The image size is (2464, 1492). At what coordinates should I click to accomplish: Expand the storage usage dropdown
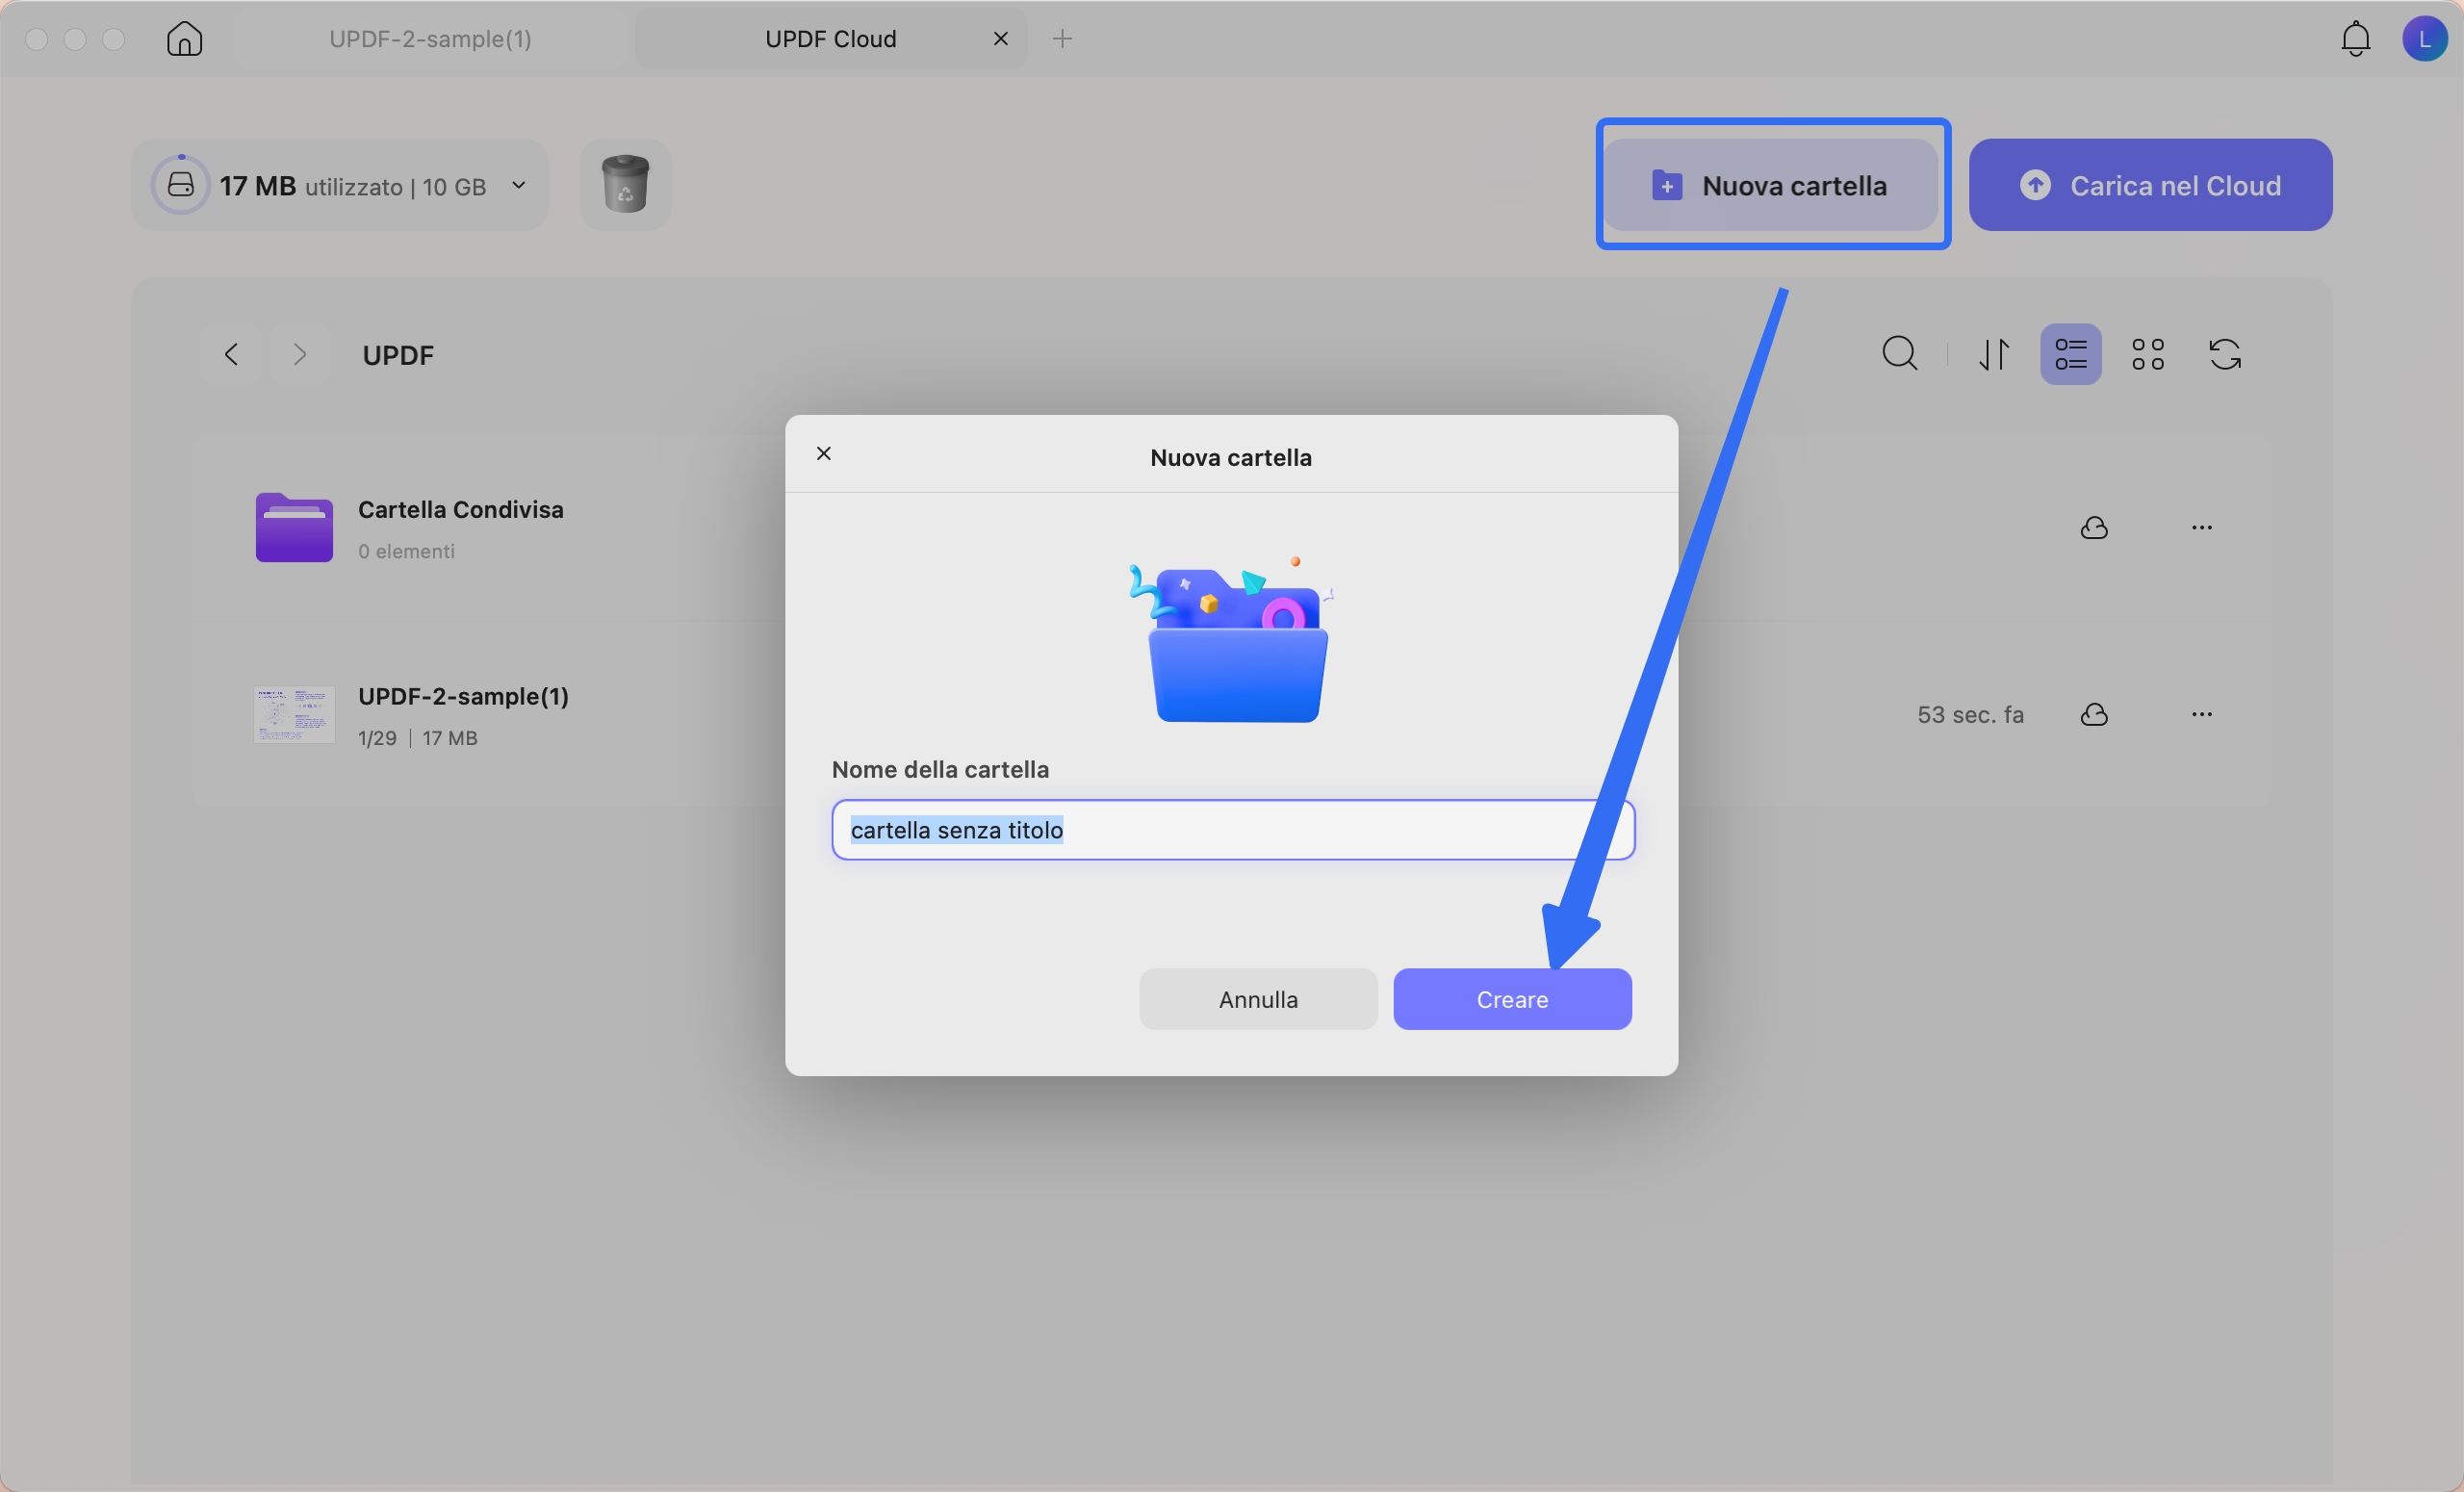point(519,185)
